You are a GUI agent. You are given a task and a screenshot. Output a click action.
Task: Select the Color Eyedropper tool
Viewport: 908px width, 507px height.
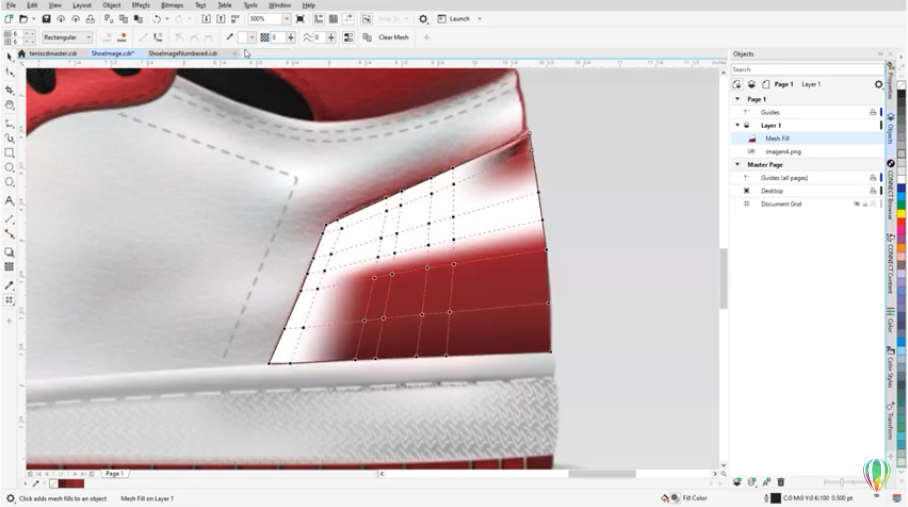coord(9,285)
